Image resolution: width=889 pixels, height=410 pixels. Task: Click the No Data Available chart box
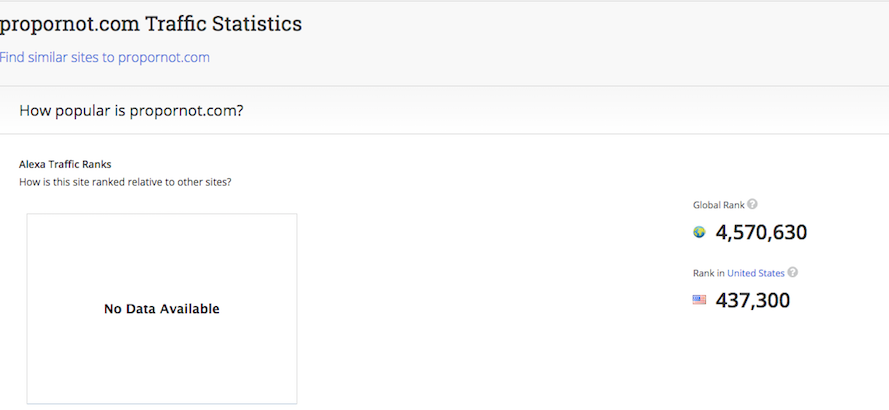(x=162, y=308)
